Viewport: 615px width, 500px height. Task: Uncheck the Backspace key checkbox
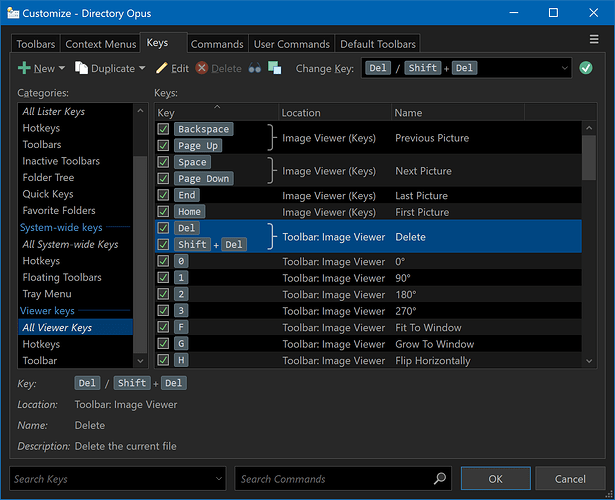(x=163, y=129)
